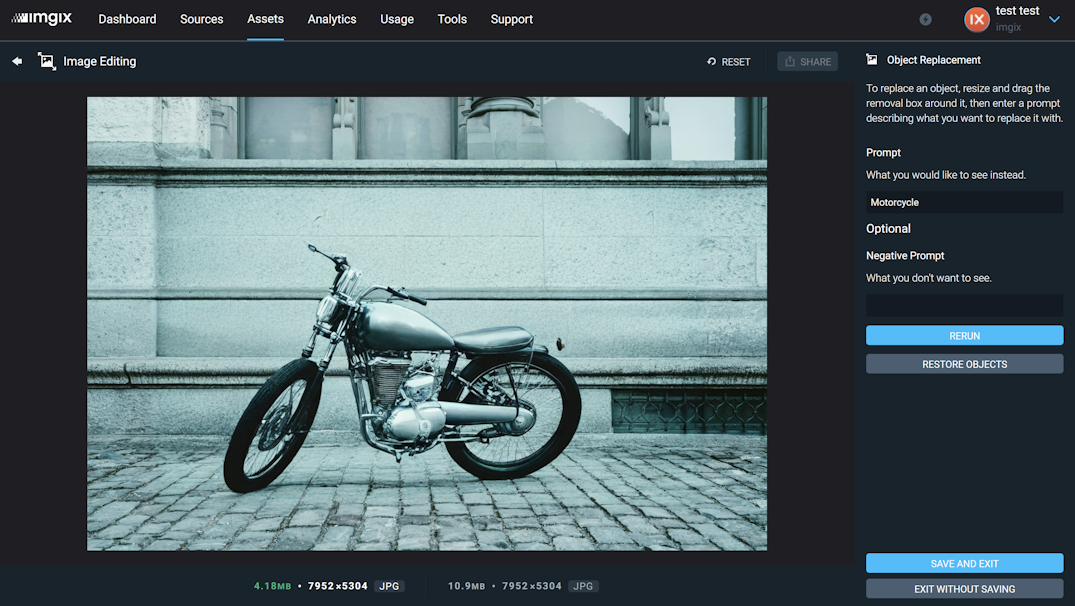The width and height of the screenshot is (1075, 606).
Task: Click the Image Editing resize icon
Action: [46, 61]
